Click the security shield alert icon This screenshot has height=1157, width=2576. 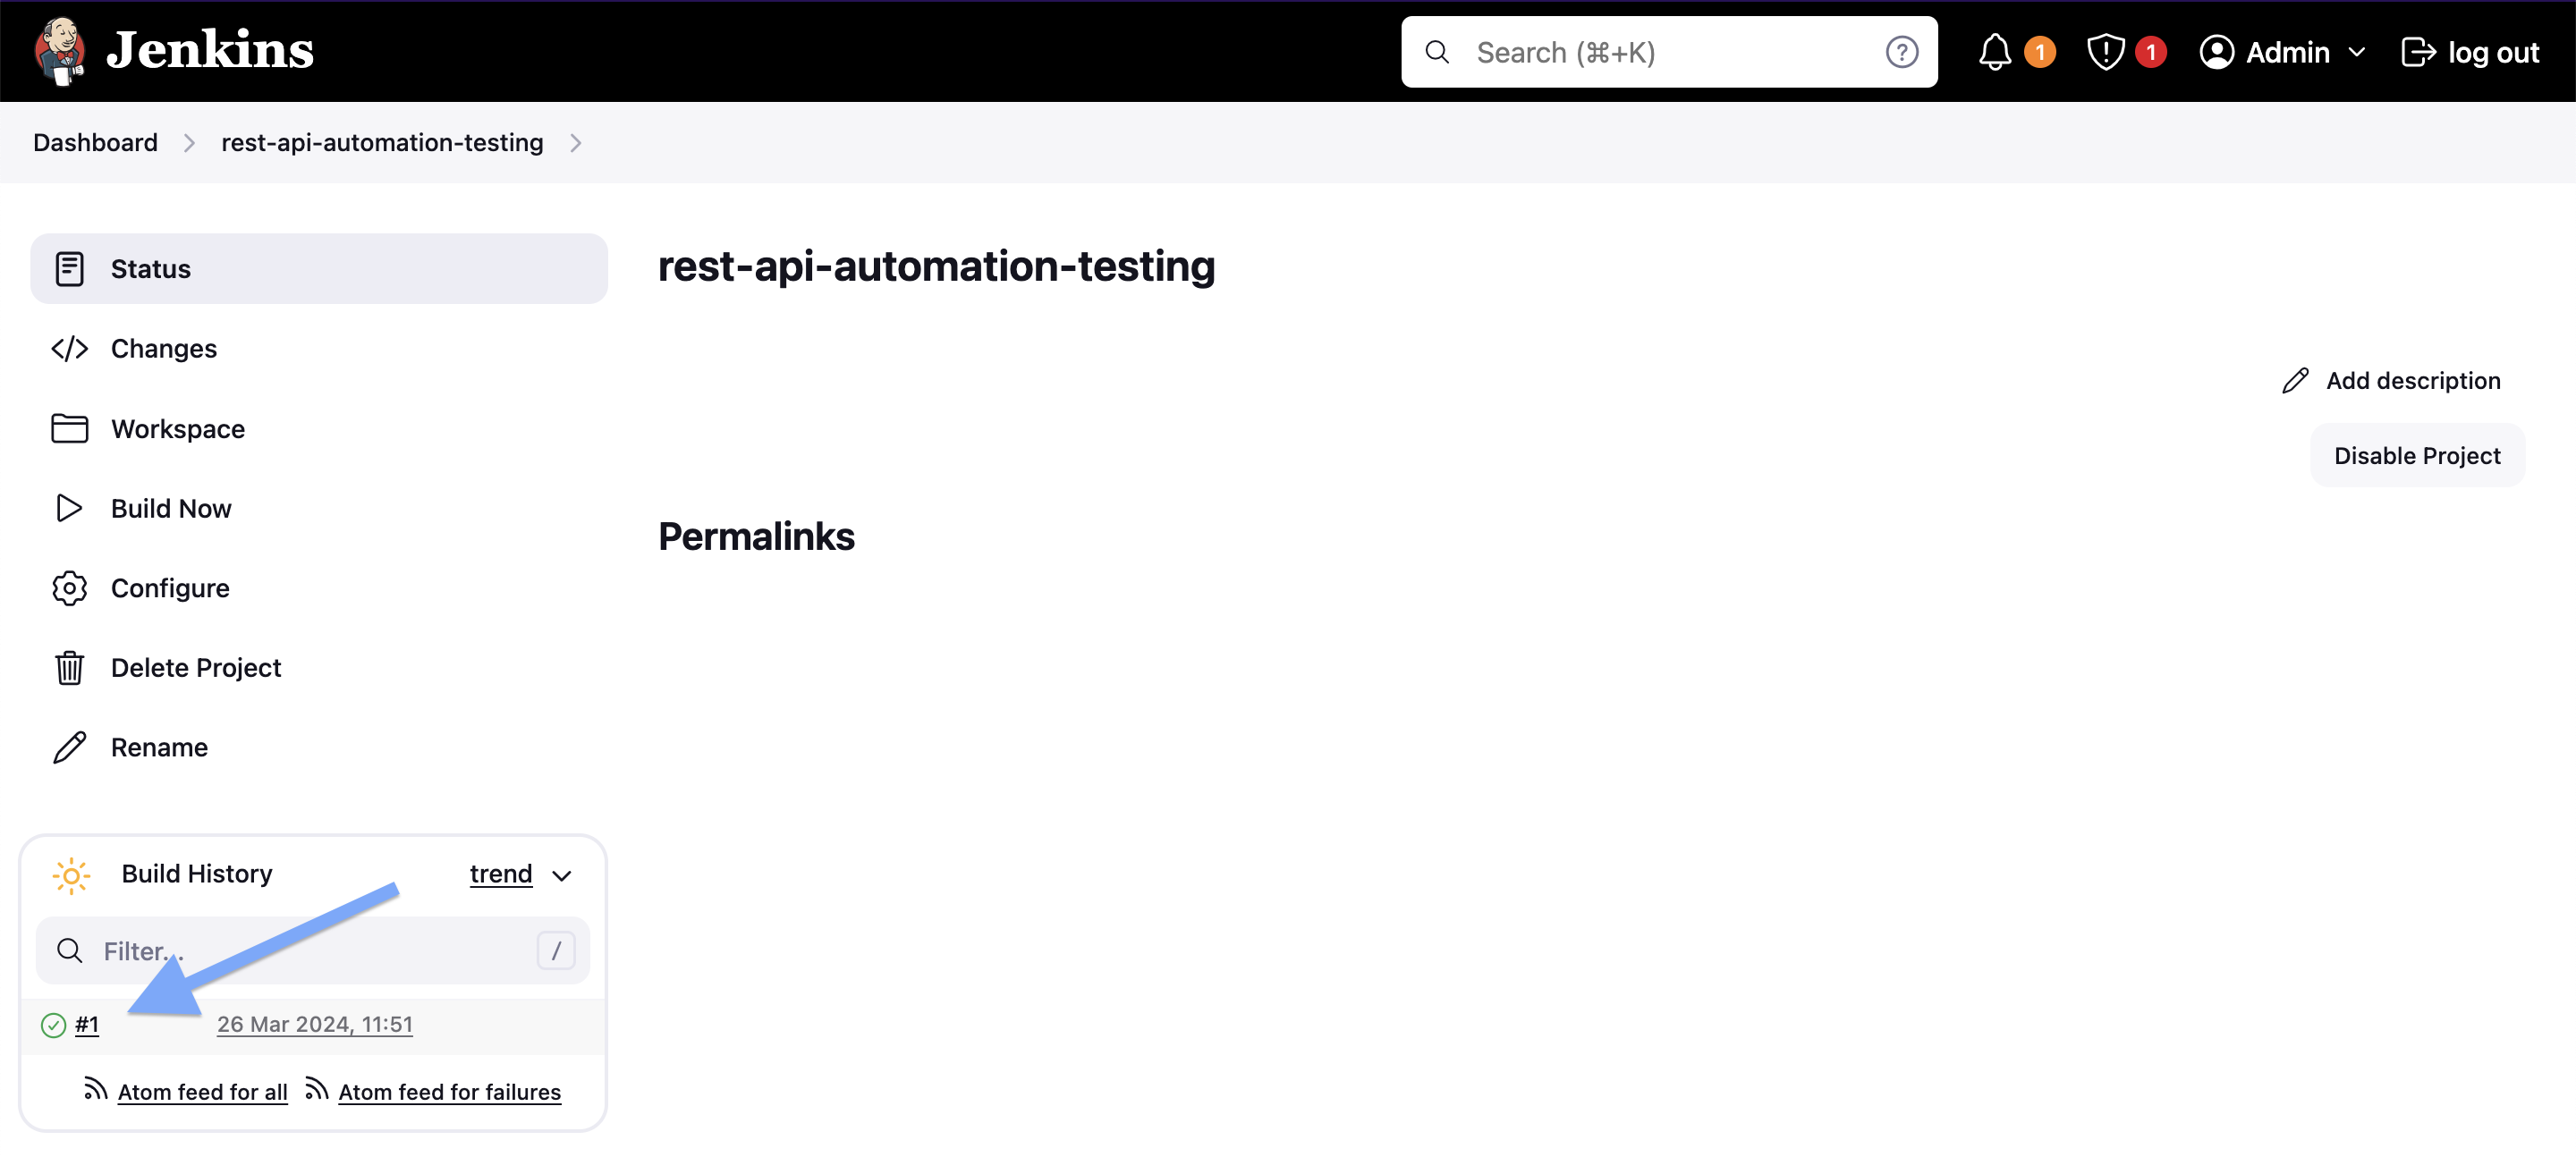[x=2105, y=51]
